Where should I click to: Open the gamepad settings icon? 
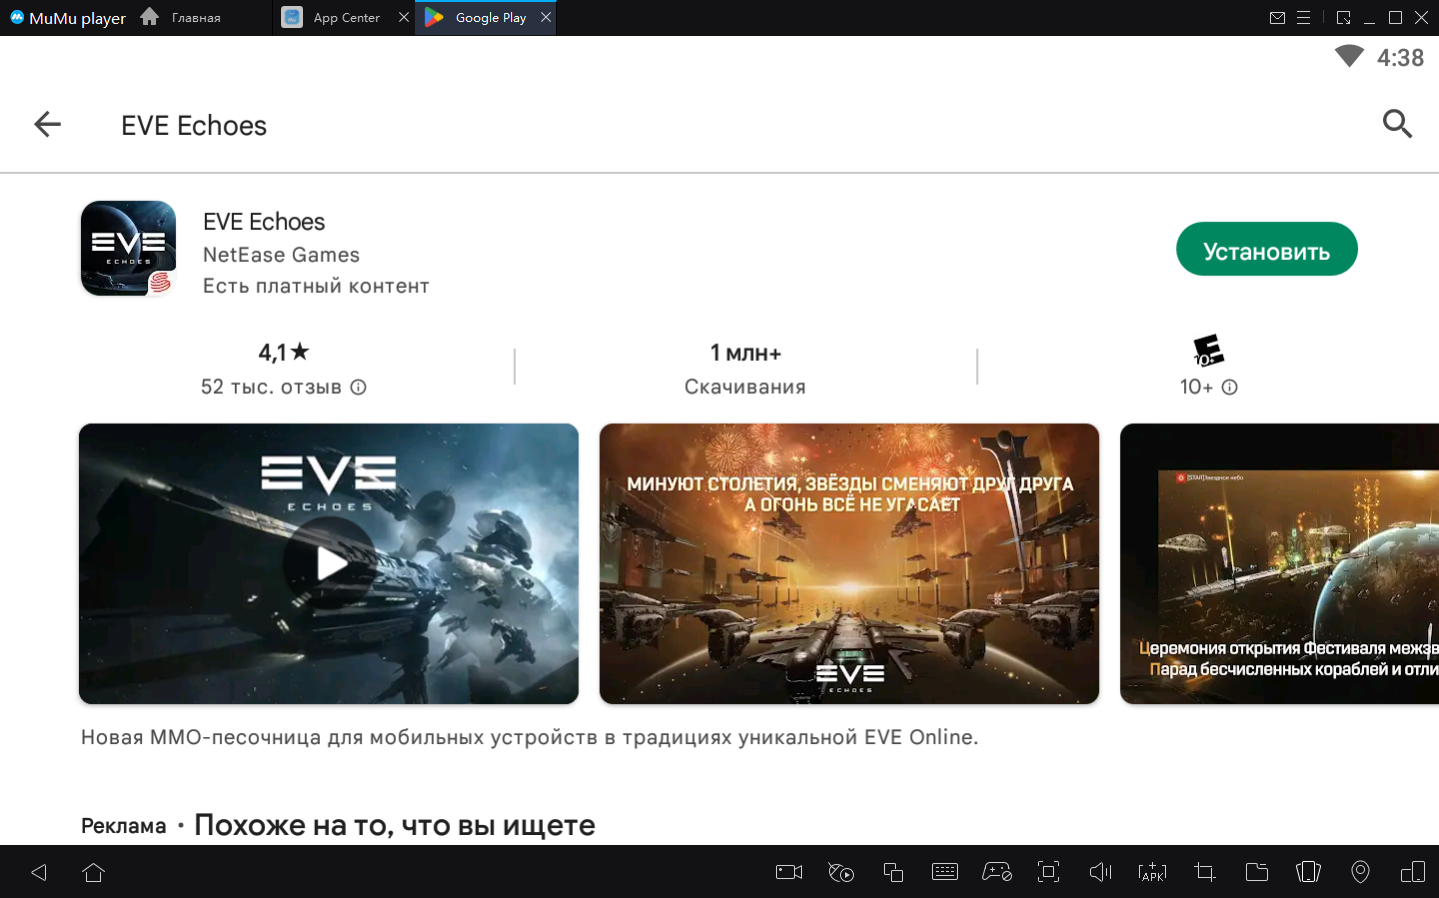[x=996, y=872]
